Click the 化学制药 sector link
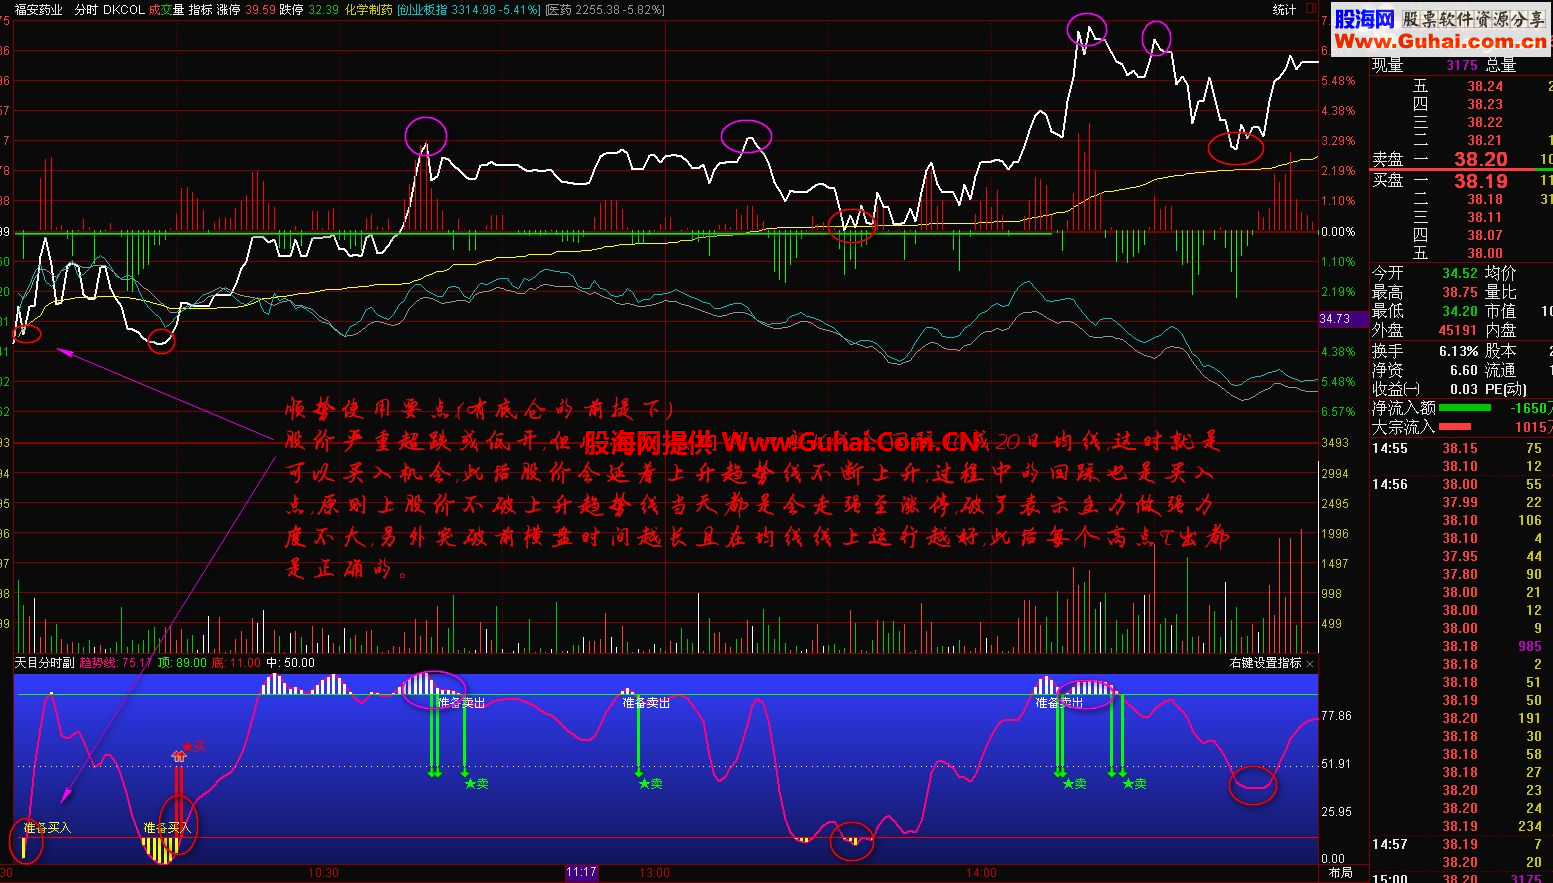 click(368, 10)
